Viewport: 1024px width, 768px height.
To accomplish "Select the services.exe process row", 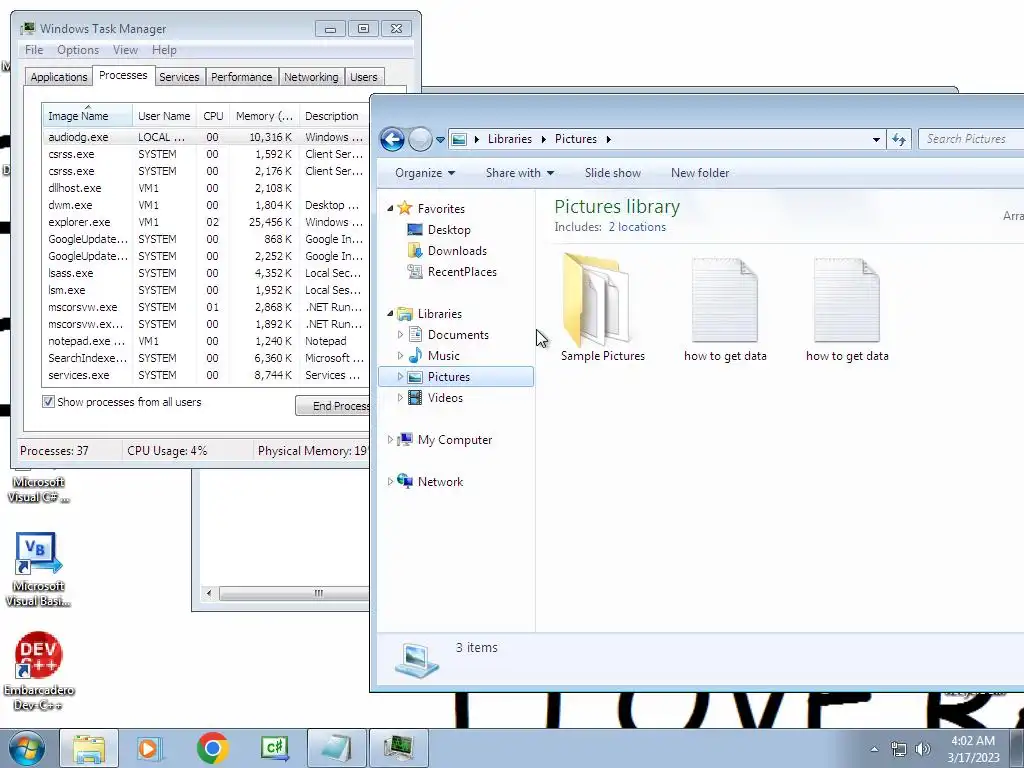I will click(206, 375).
